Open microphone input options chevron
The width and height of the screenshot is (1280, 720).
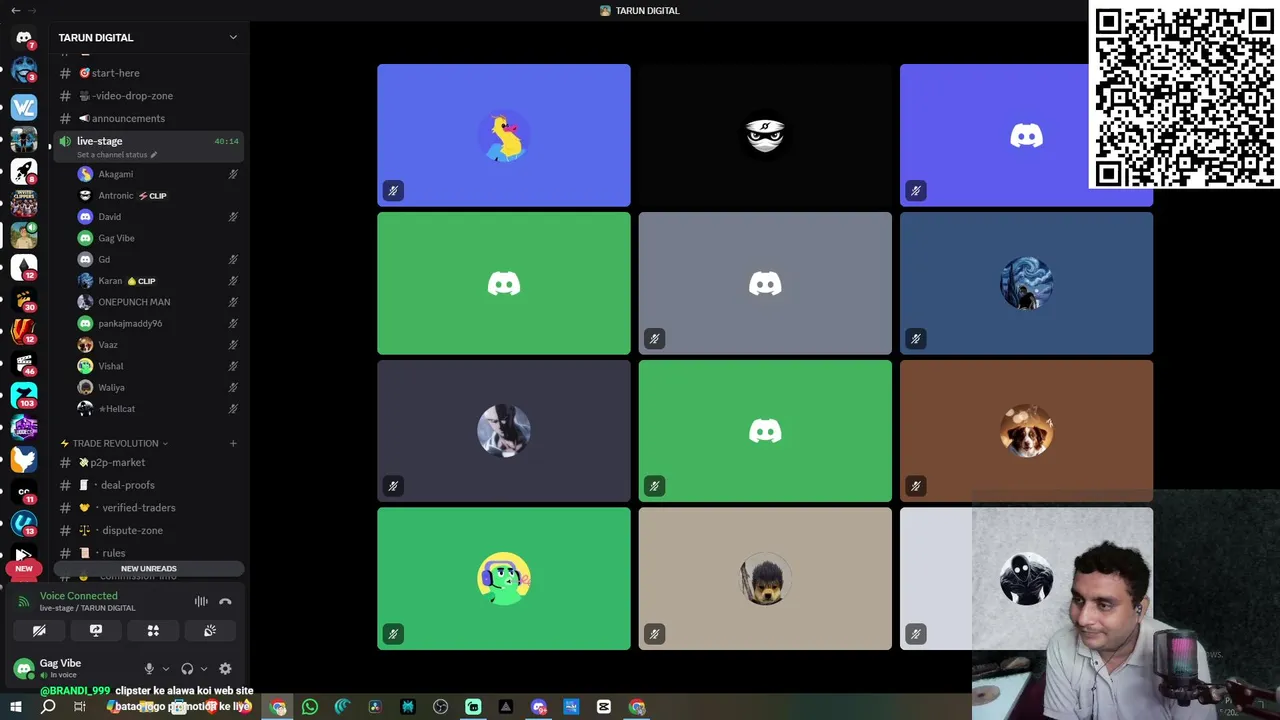[165, 669]
